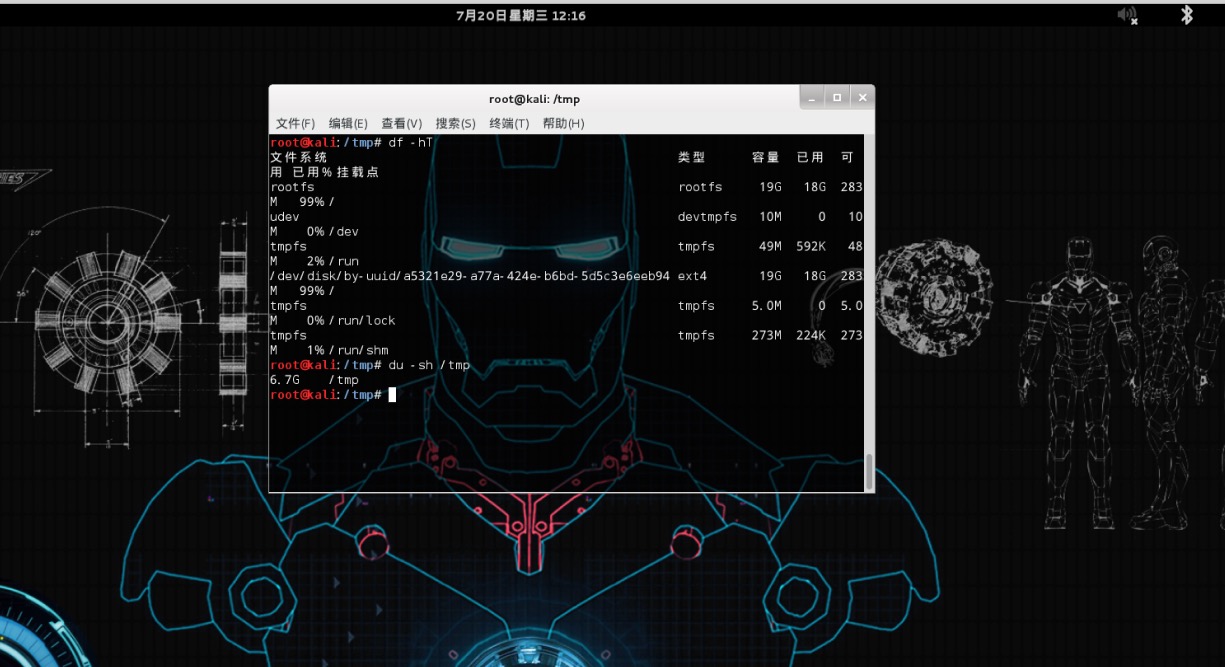
Task: Click the '592K' used value
Action: (810, 247)
